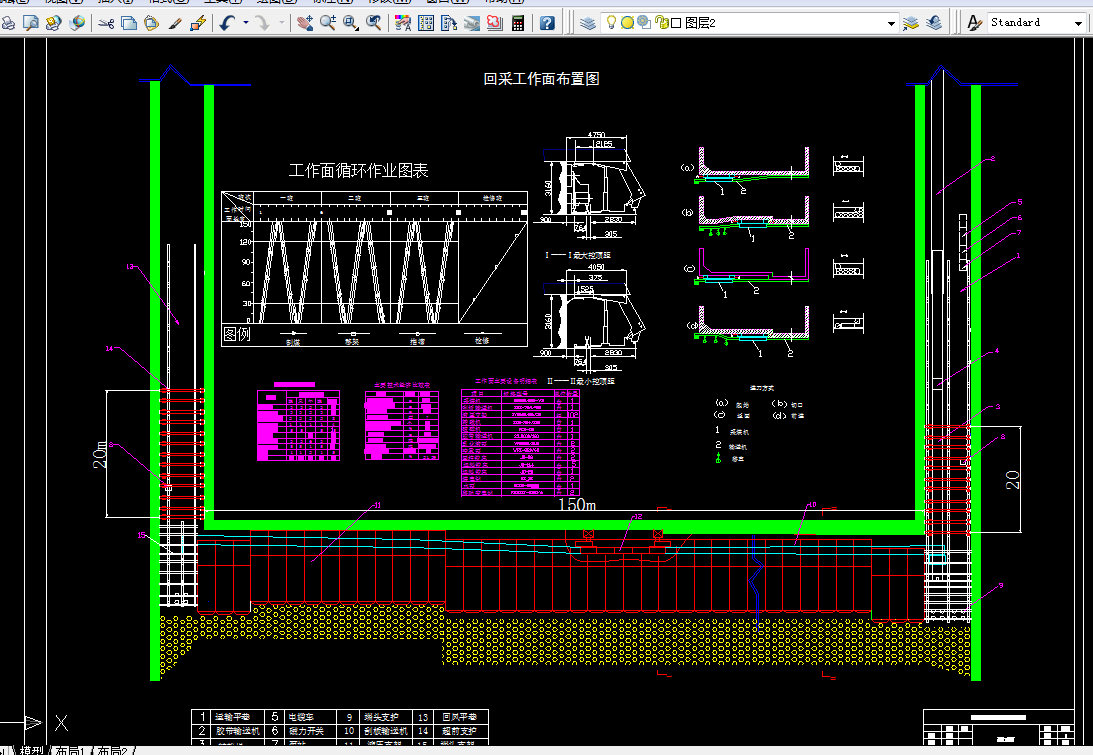
Task: Open the Tool Palettes window icon
Action: pos(449,23)
